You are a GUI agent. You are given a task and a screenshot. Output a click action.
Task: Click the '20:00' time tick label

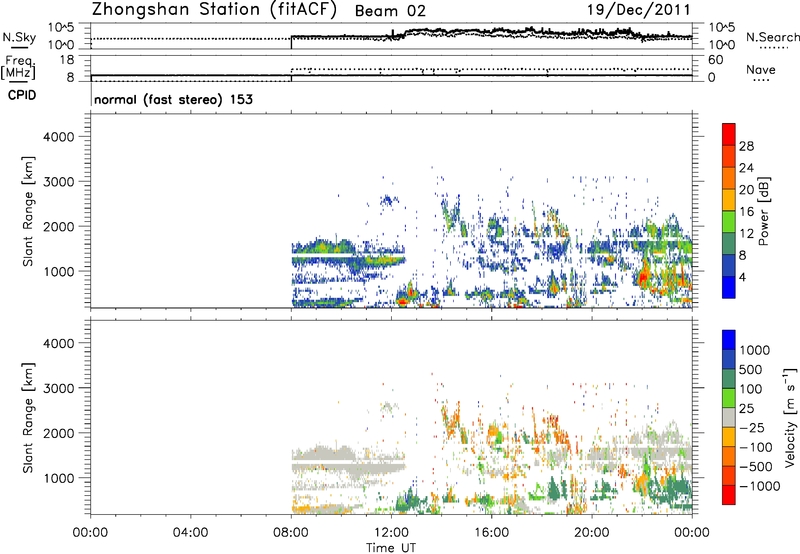[x=591, y=533]
